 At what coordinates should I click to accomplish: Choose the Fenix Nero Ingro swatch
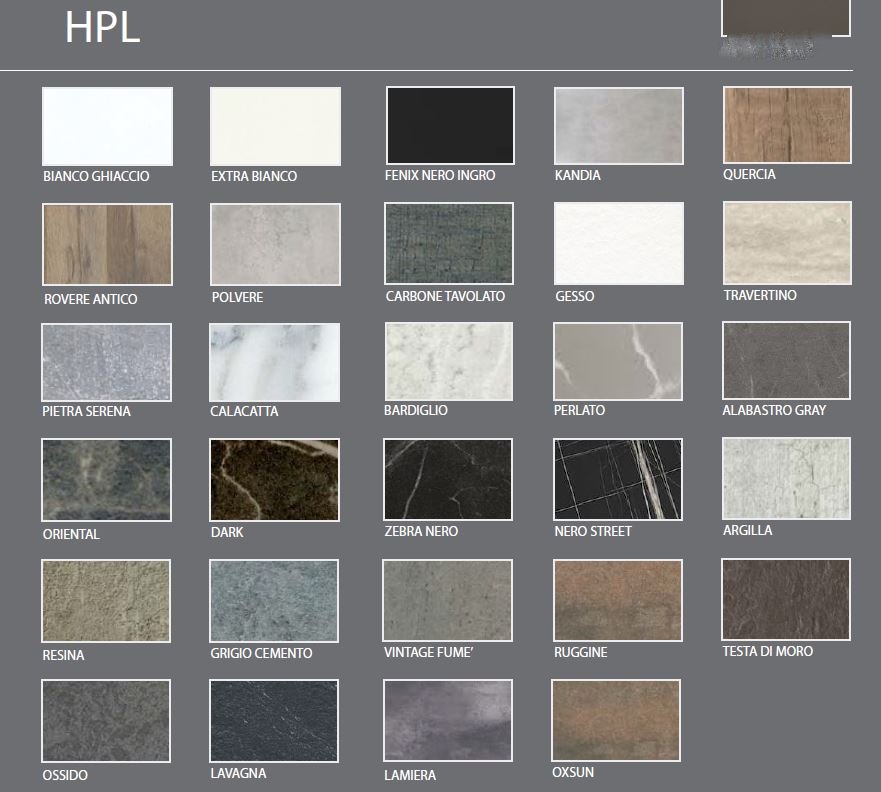[x=450, y=125]
